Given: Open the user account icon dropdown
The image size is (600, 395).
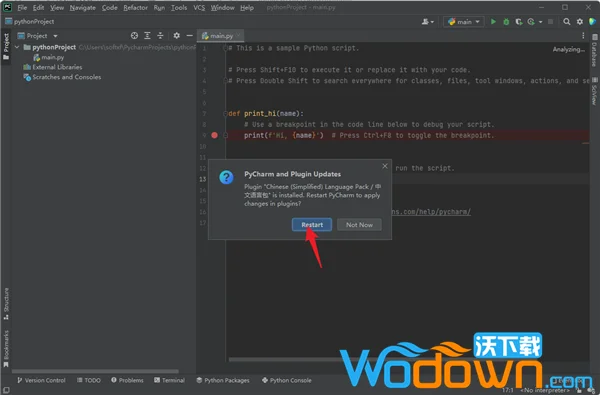Looking at the screenshot, I should tap(427, 22).
